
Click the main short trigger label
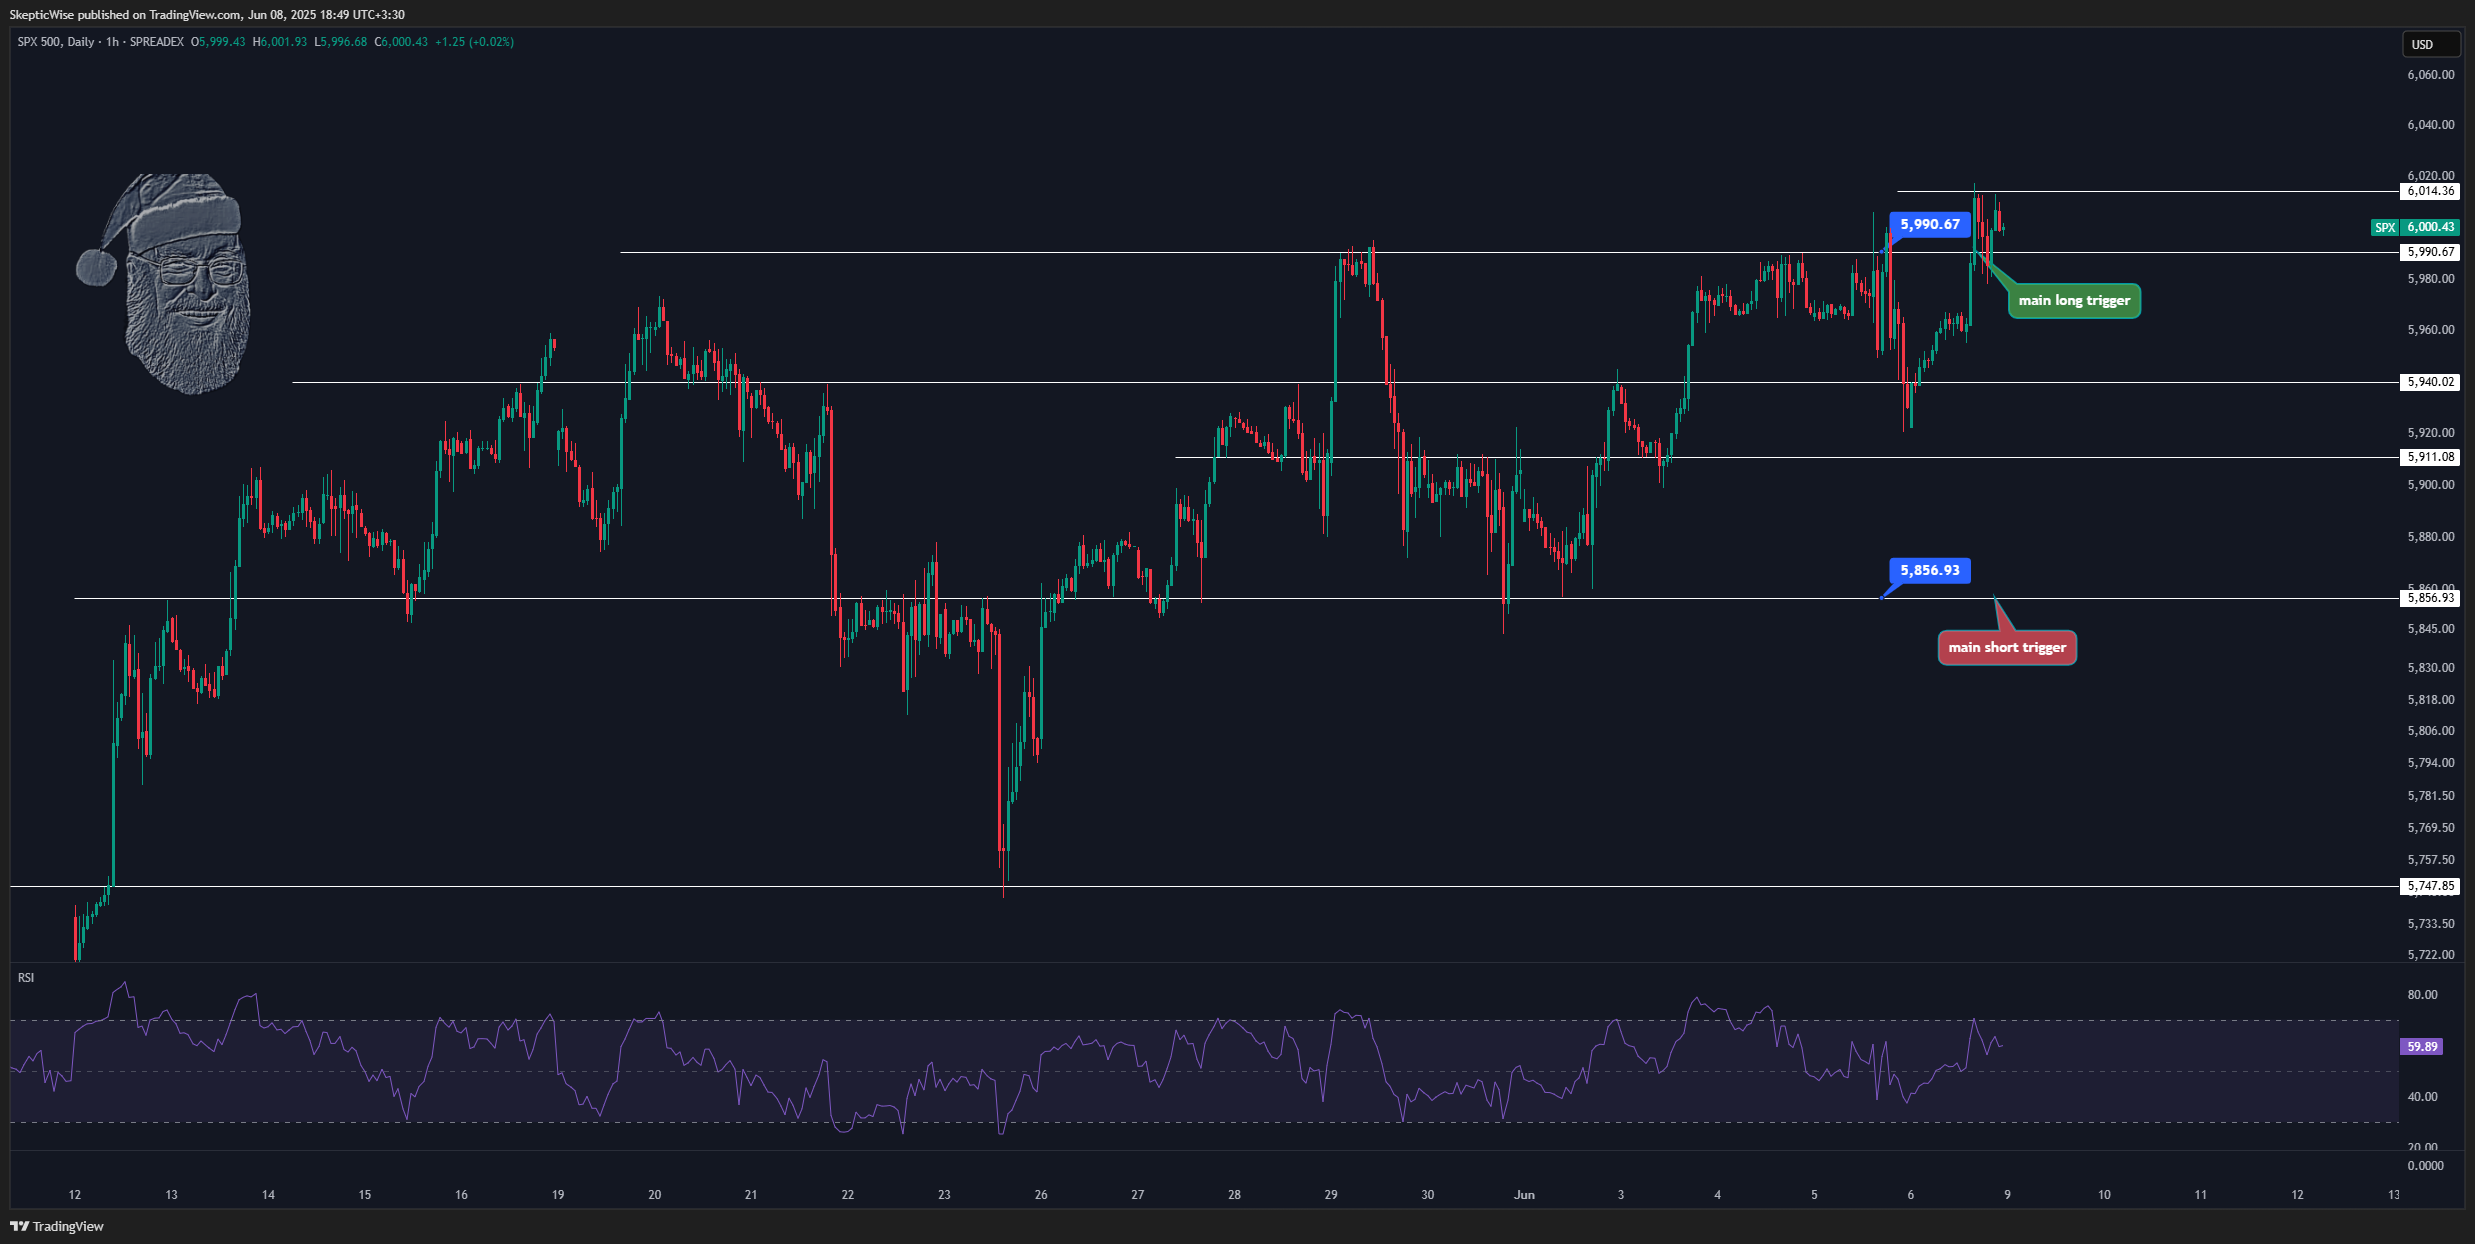pos(2007,647)
